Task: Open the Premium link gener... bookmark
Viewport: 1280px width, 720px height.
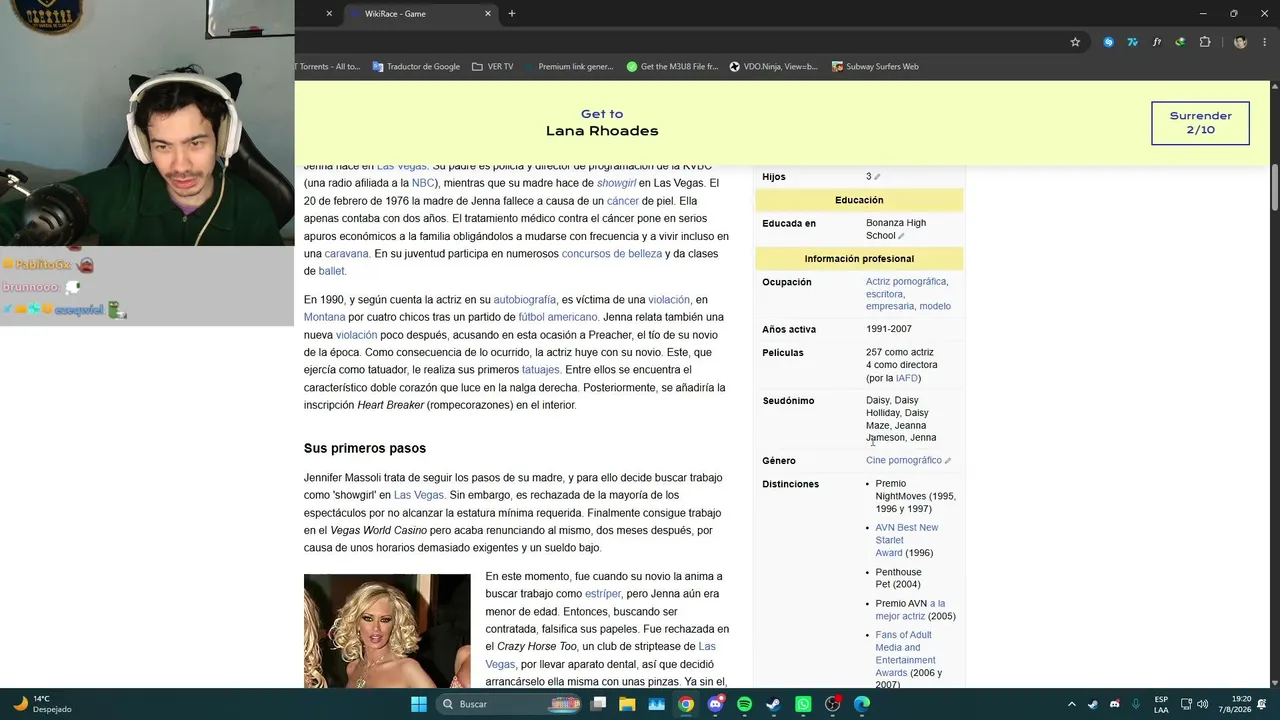Action: click(x=568, y=67)
